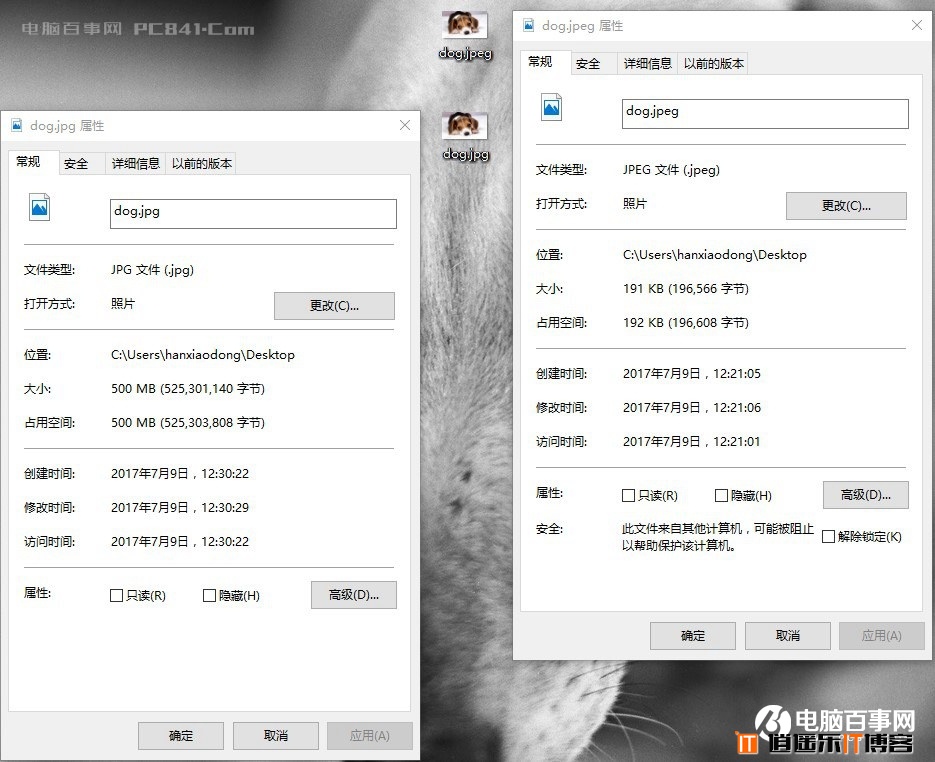Enable 只读(R) checkbox in dog.jpg properties
935x762 pixels.
click(x=116, y=596)
